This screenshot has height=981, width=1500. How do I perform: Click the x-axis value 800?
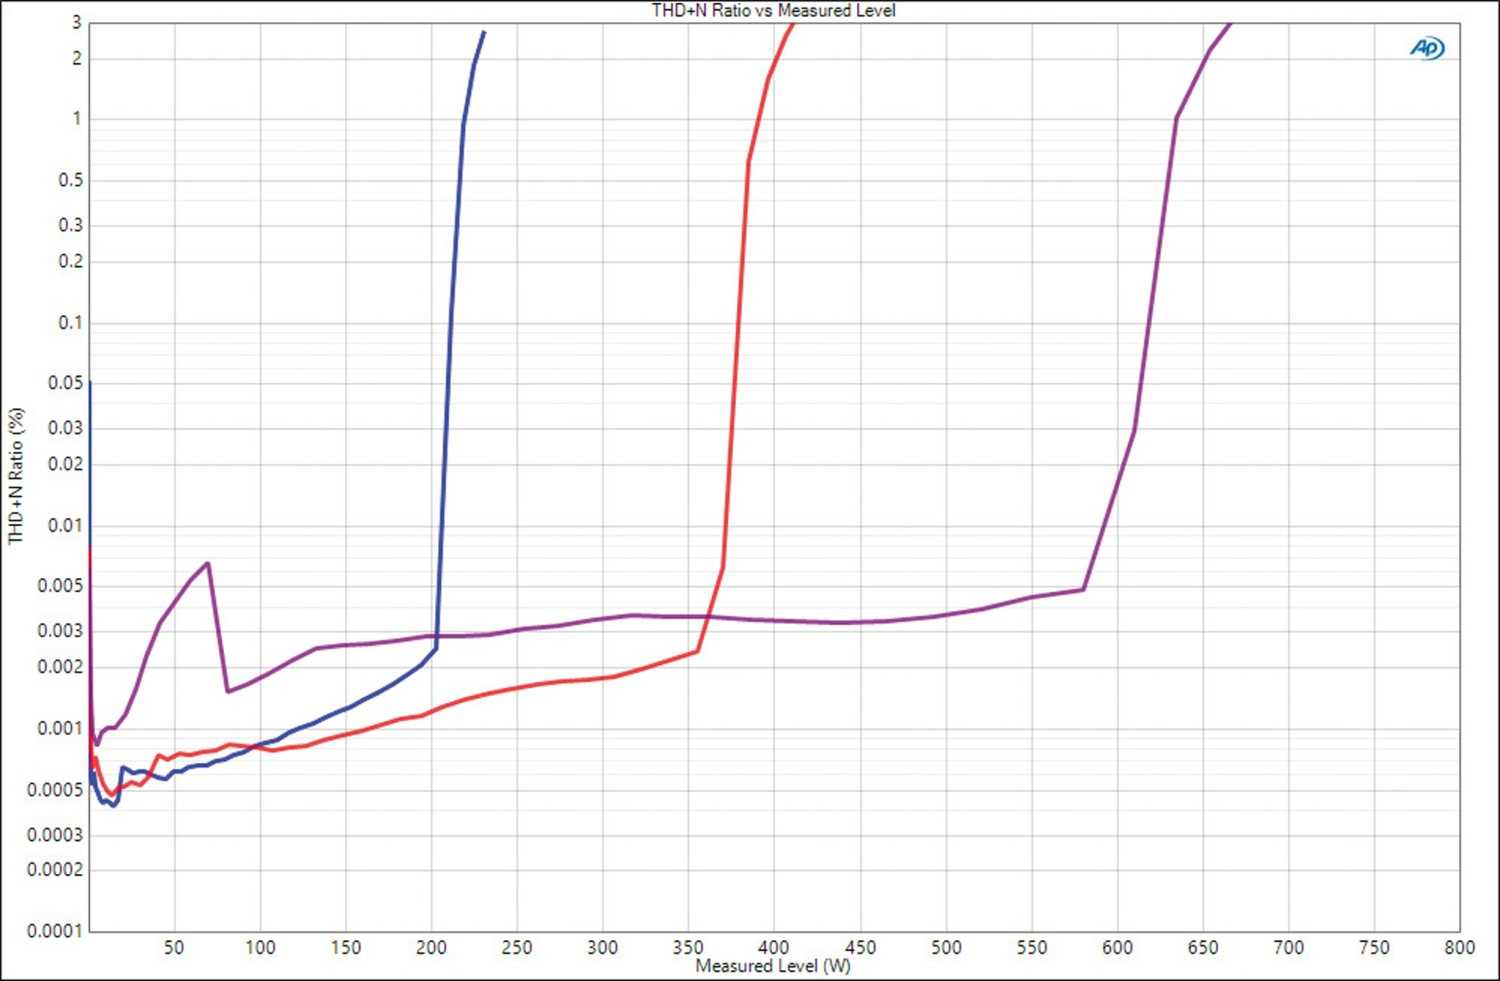click(1460, 947)
